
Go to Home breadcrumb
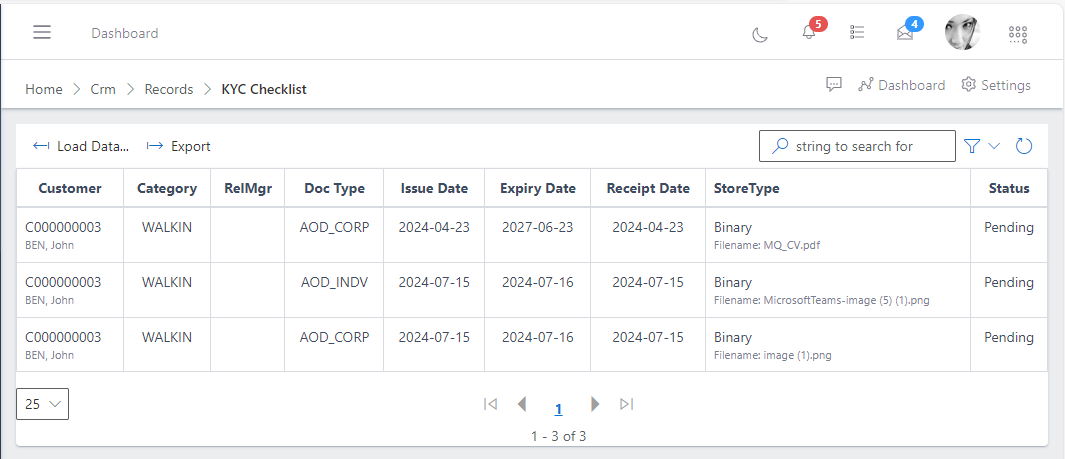pyautogui.click(x=43, y=89)
